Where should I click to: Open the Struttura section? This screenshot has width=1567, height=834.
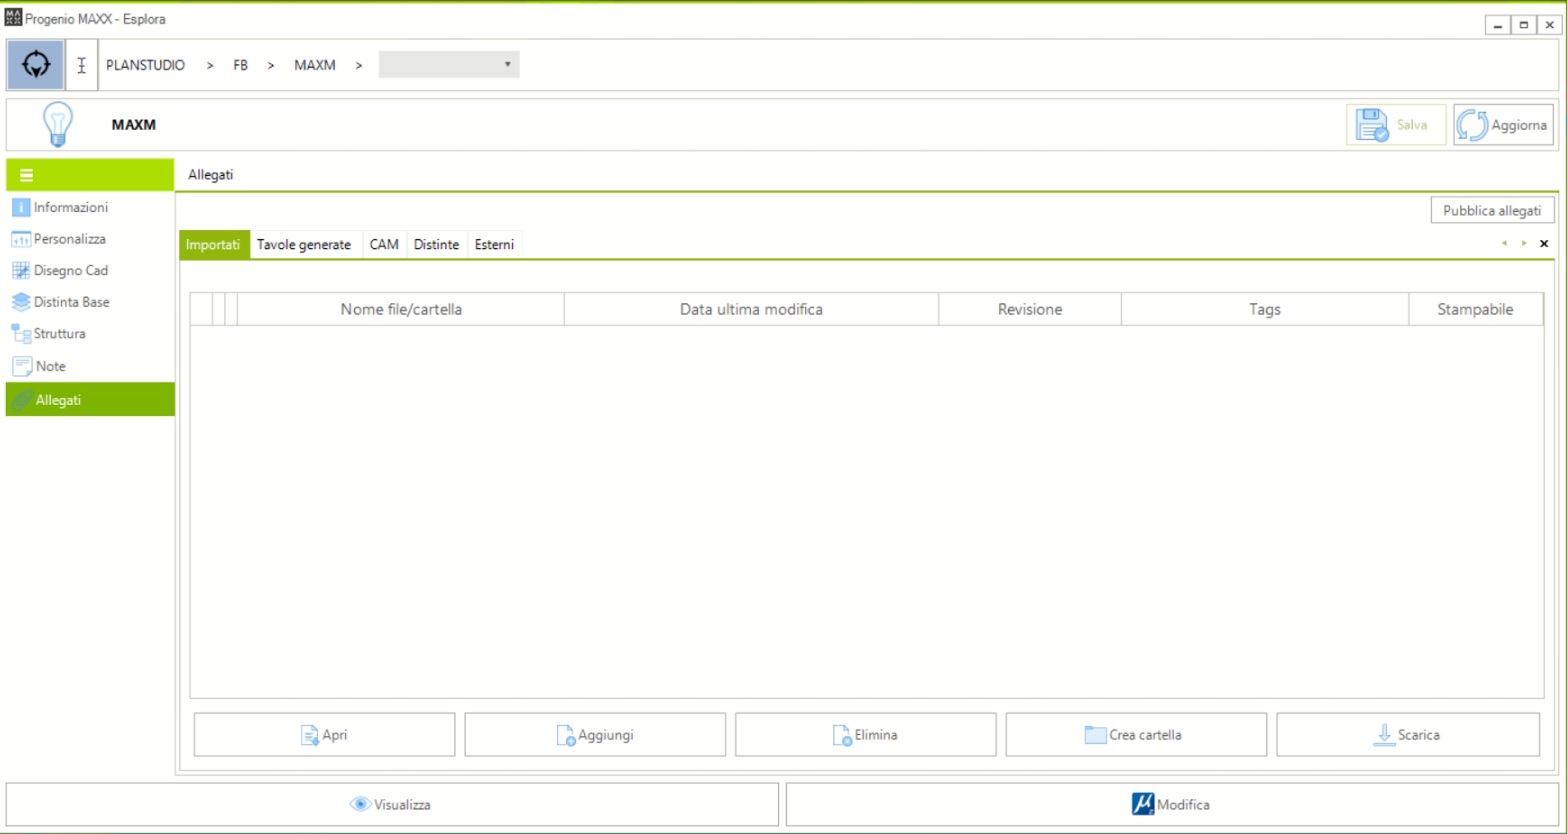point(90,334)
